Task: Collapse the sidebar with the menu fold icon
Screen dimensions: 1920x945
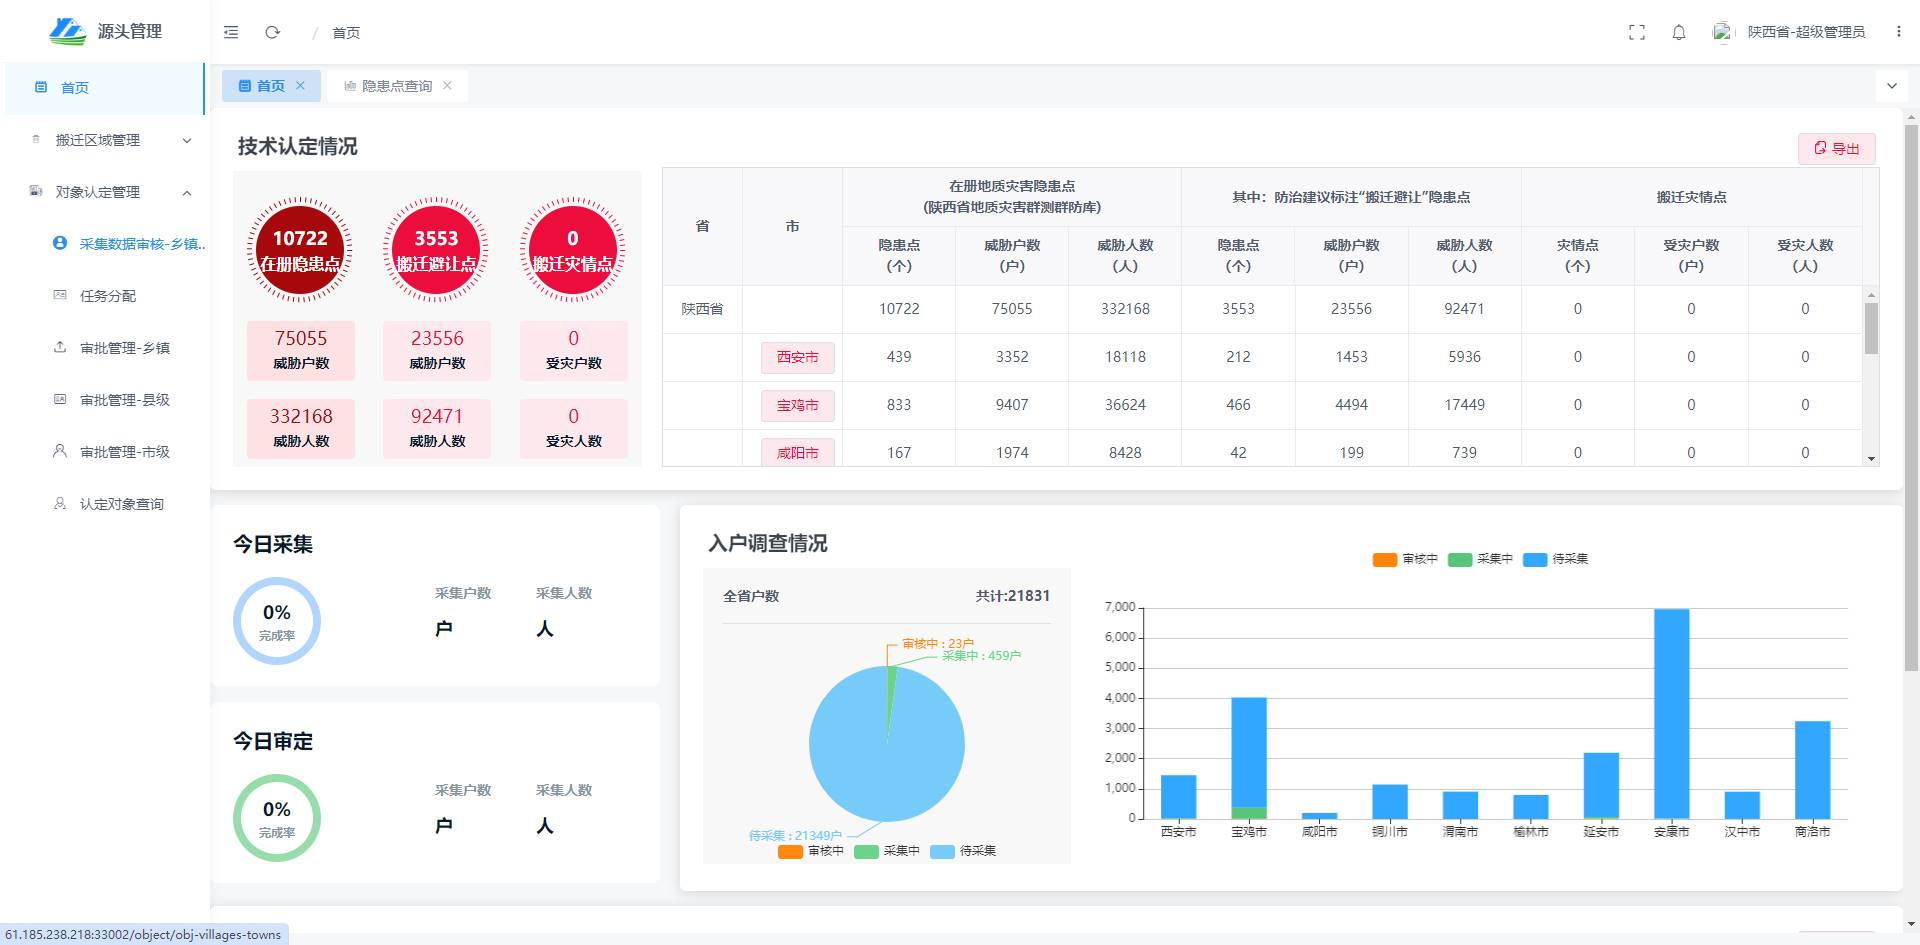Action: pyautogui.click(x=231, y=32)
